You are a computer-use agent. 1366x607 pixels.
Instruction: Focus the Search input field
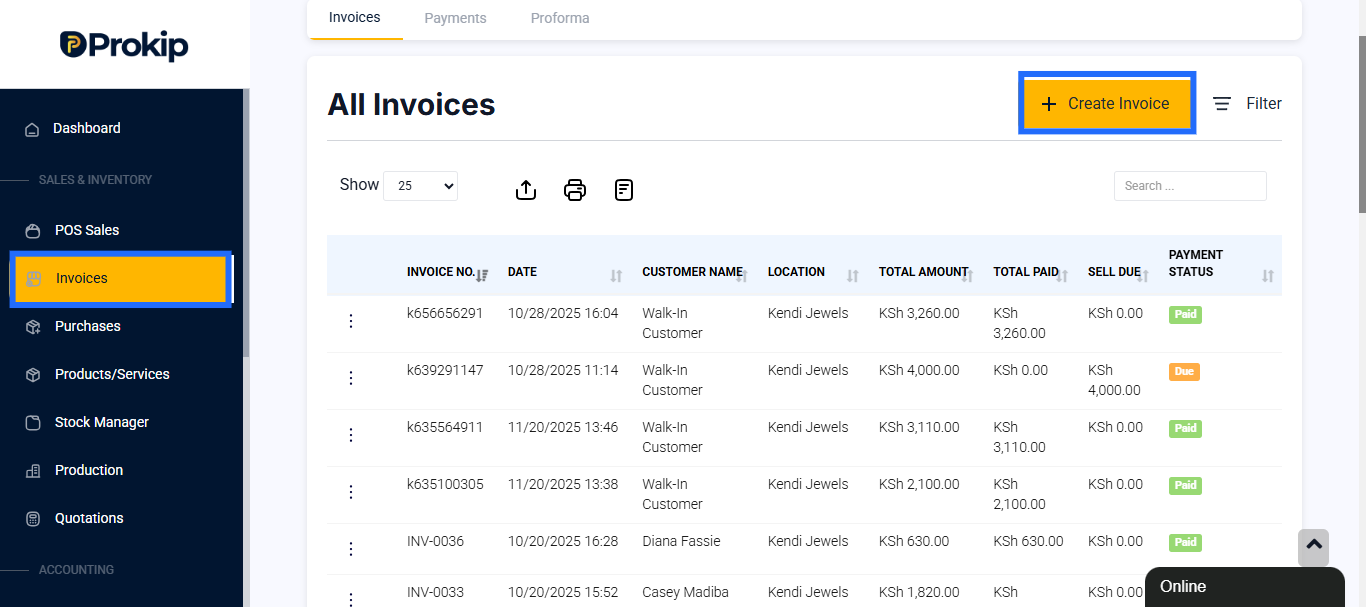coord(1190,186)
